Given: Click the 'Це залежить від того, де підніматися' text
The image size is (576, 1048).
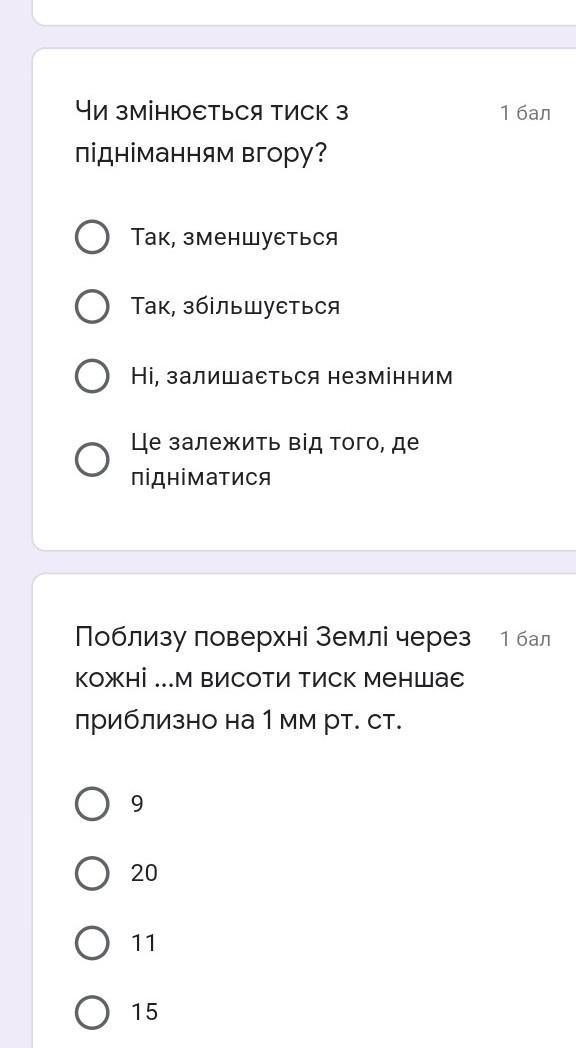Looking at the screenshot, I should [x=275, y=460].
